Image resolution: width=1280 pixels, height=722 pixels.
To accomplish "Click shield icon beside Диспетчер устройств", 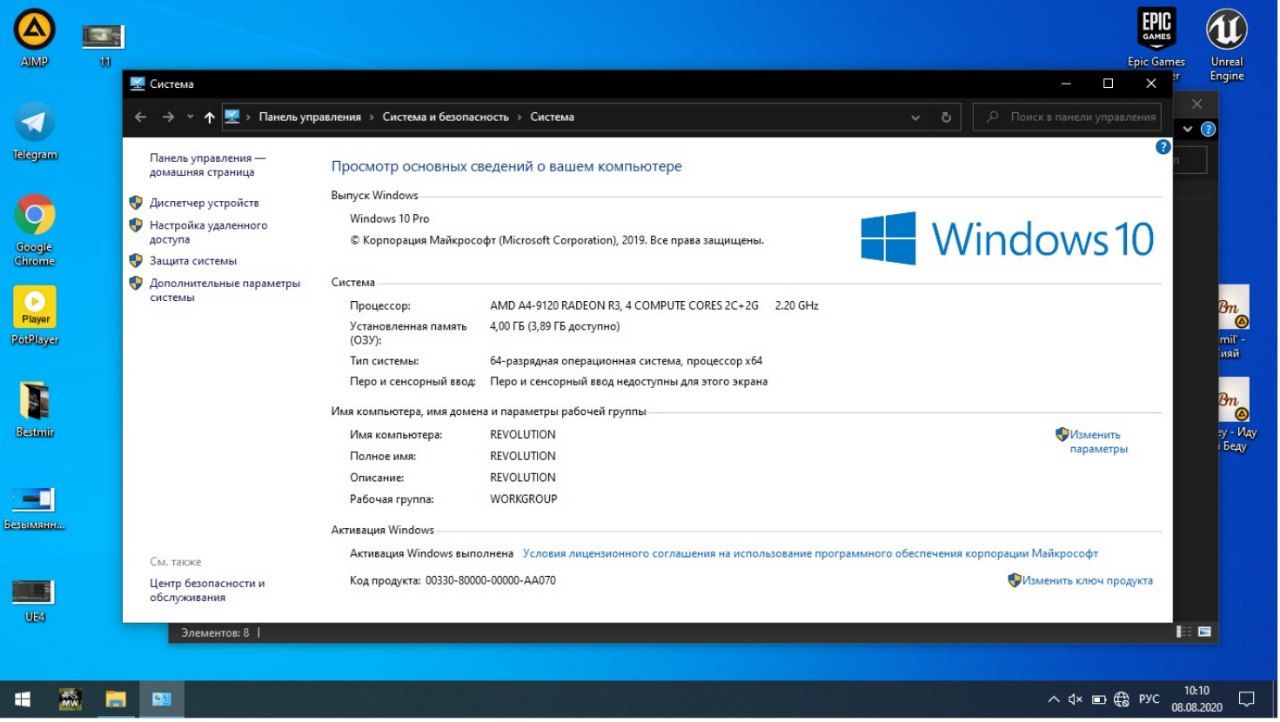I will point(136,202).
